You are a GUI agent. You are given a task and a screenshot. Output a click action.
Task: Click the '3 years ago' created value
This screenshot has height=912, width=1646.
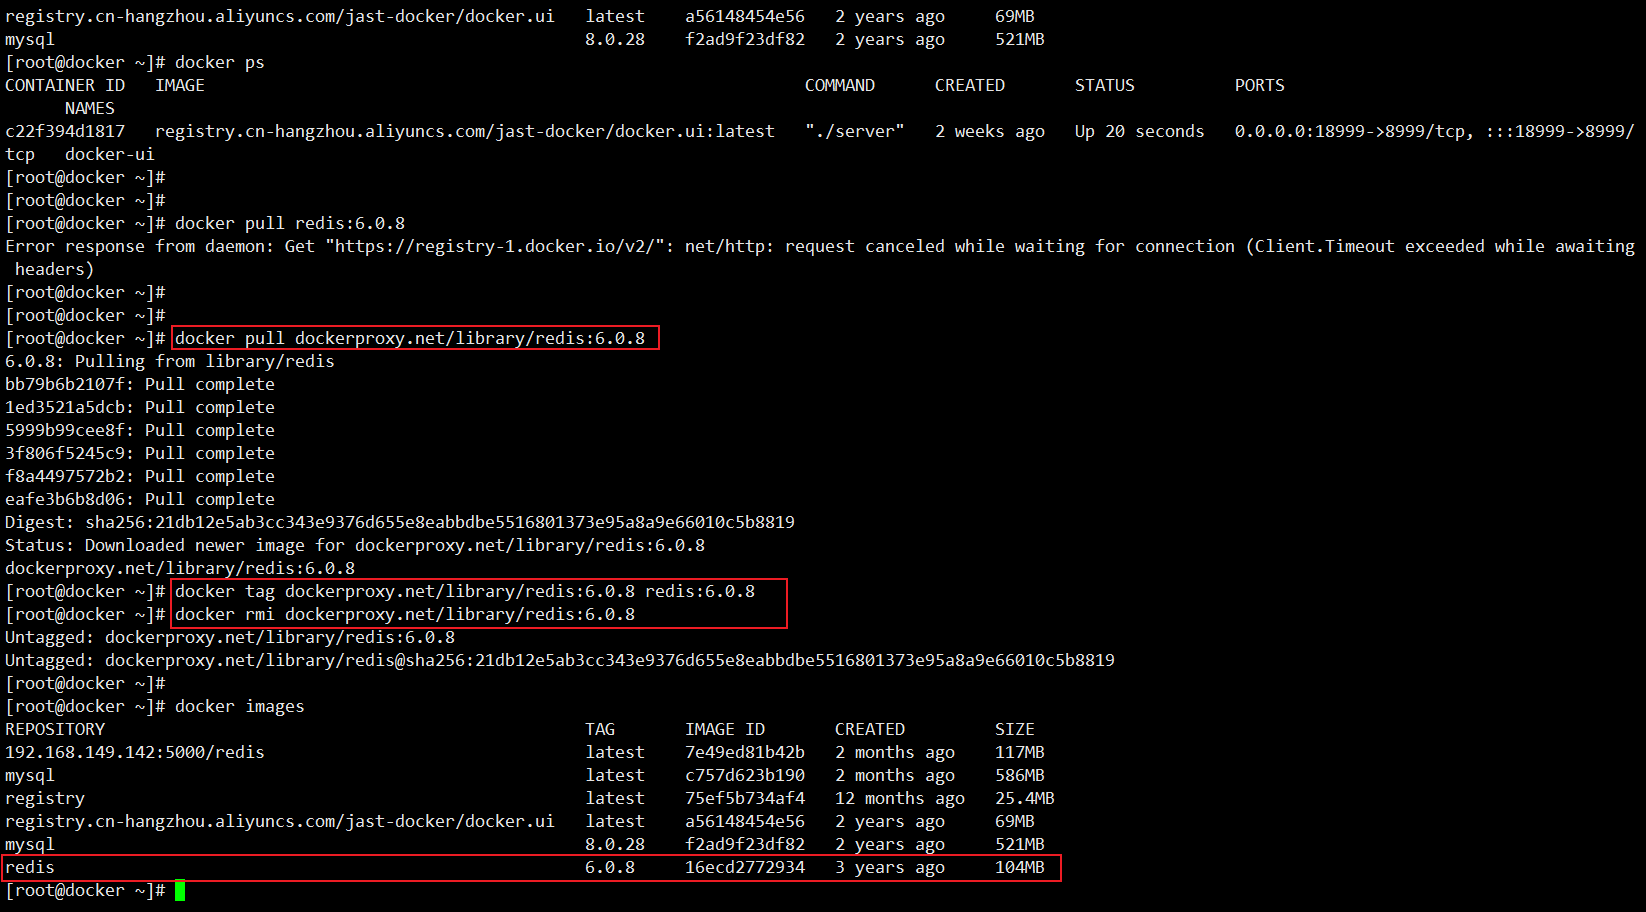point(890,867)
